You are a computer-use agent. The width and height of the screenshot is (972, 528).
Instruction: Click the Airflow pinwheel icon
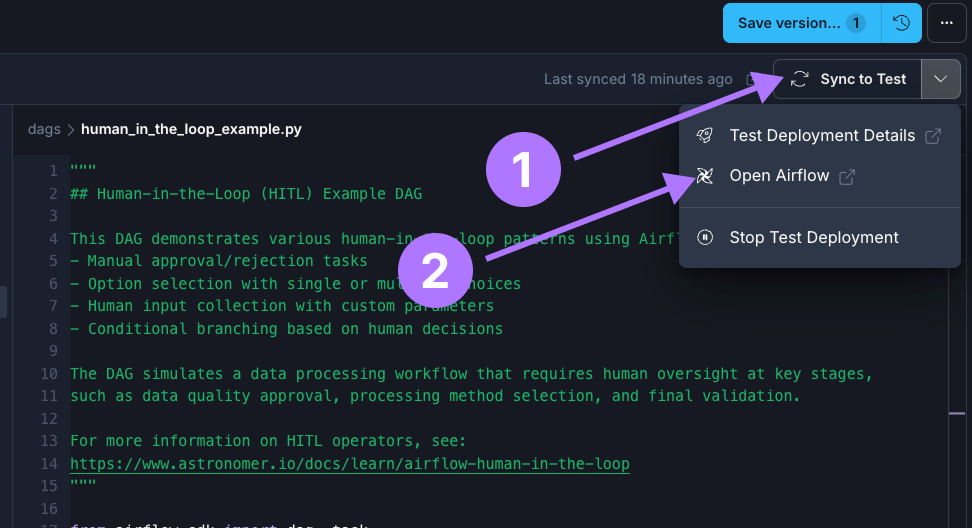(705, 176)
